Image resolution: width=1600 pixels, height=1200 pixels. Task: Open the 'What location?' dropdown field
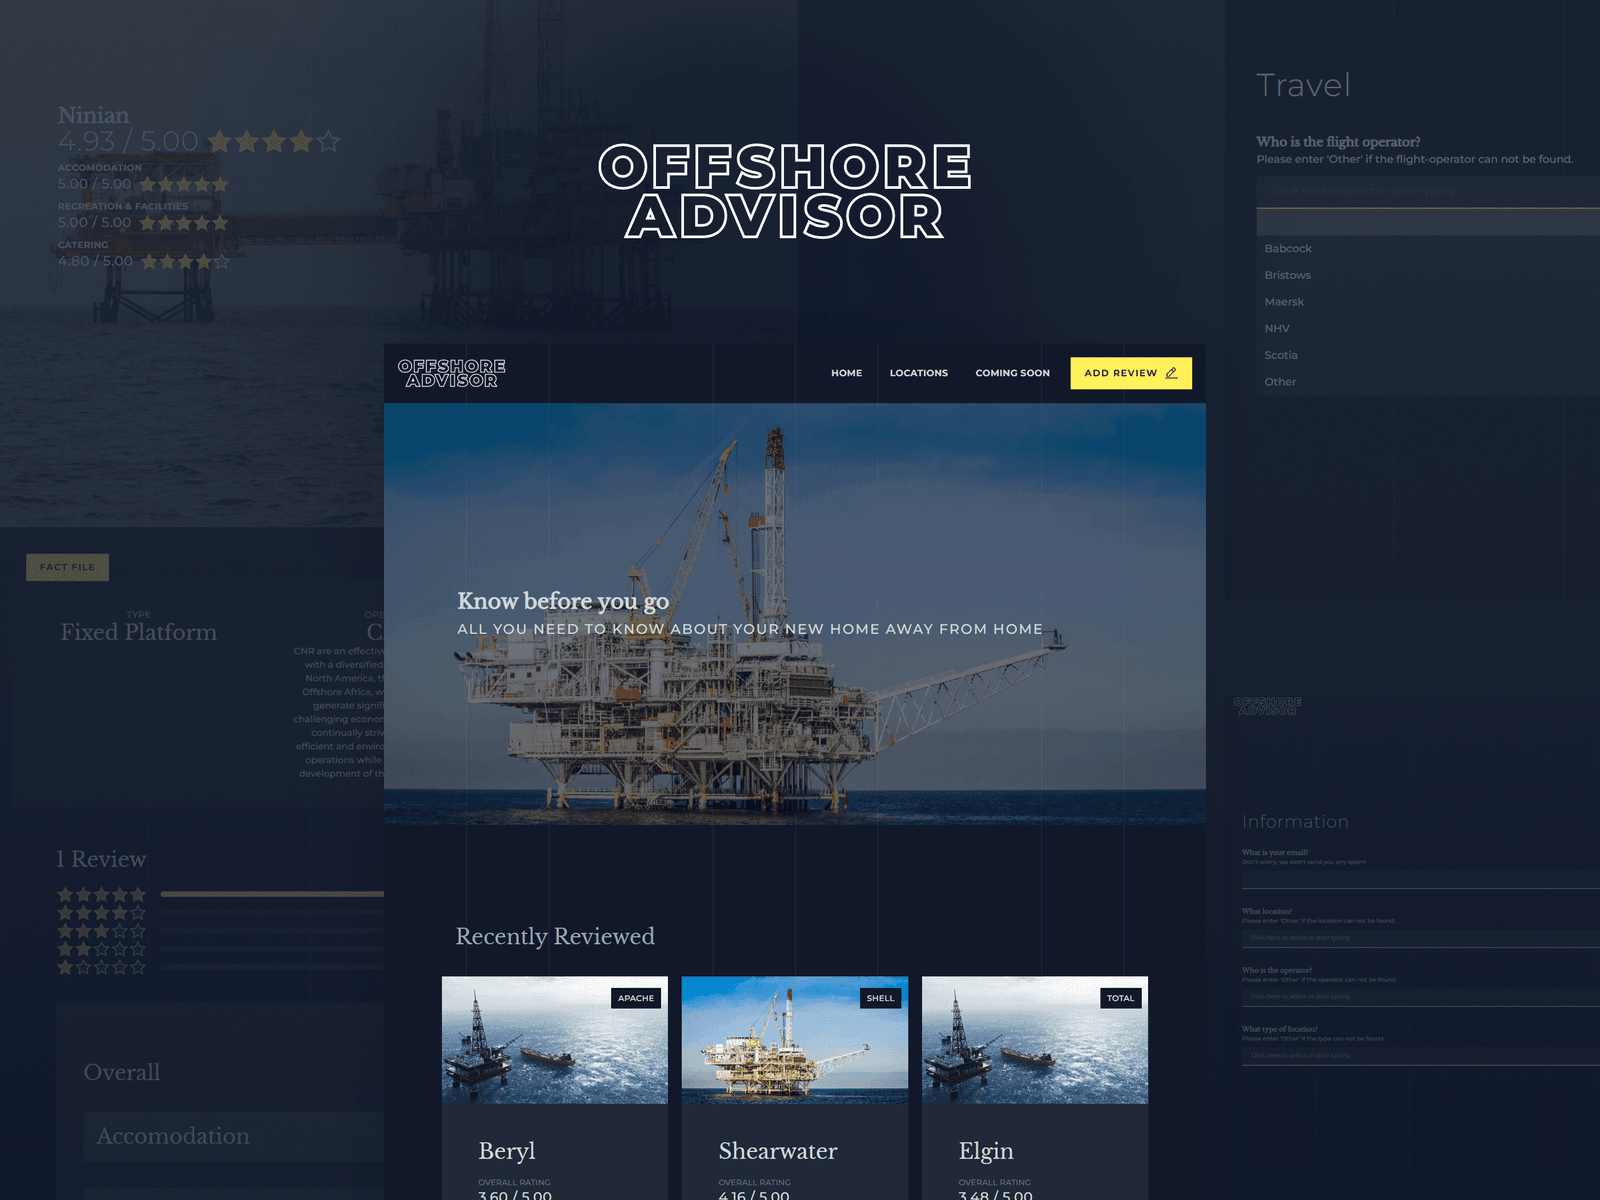1421,938
